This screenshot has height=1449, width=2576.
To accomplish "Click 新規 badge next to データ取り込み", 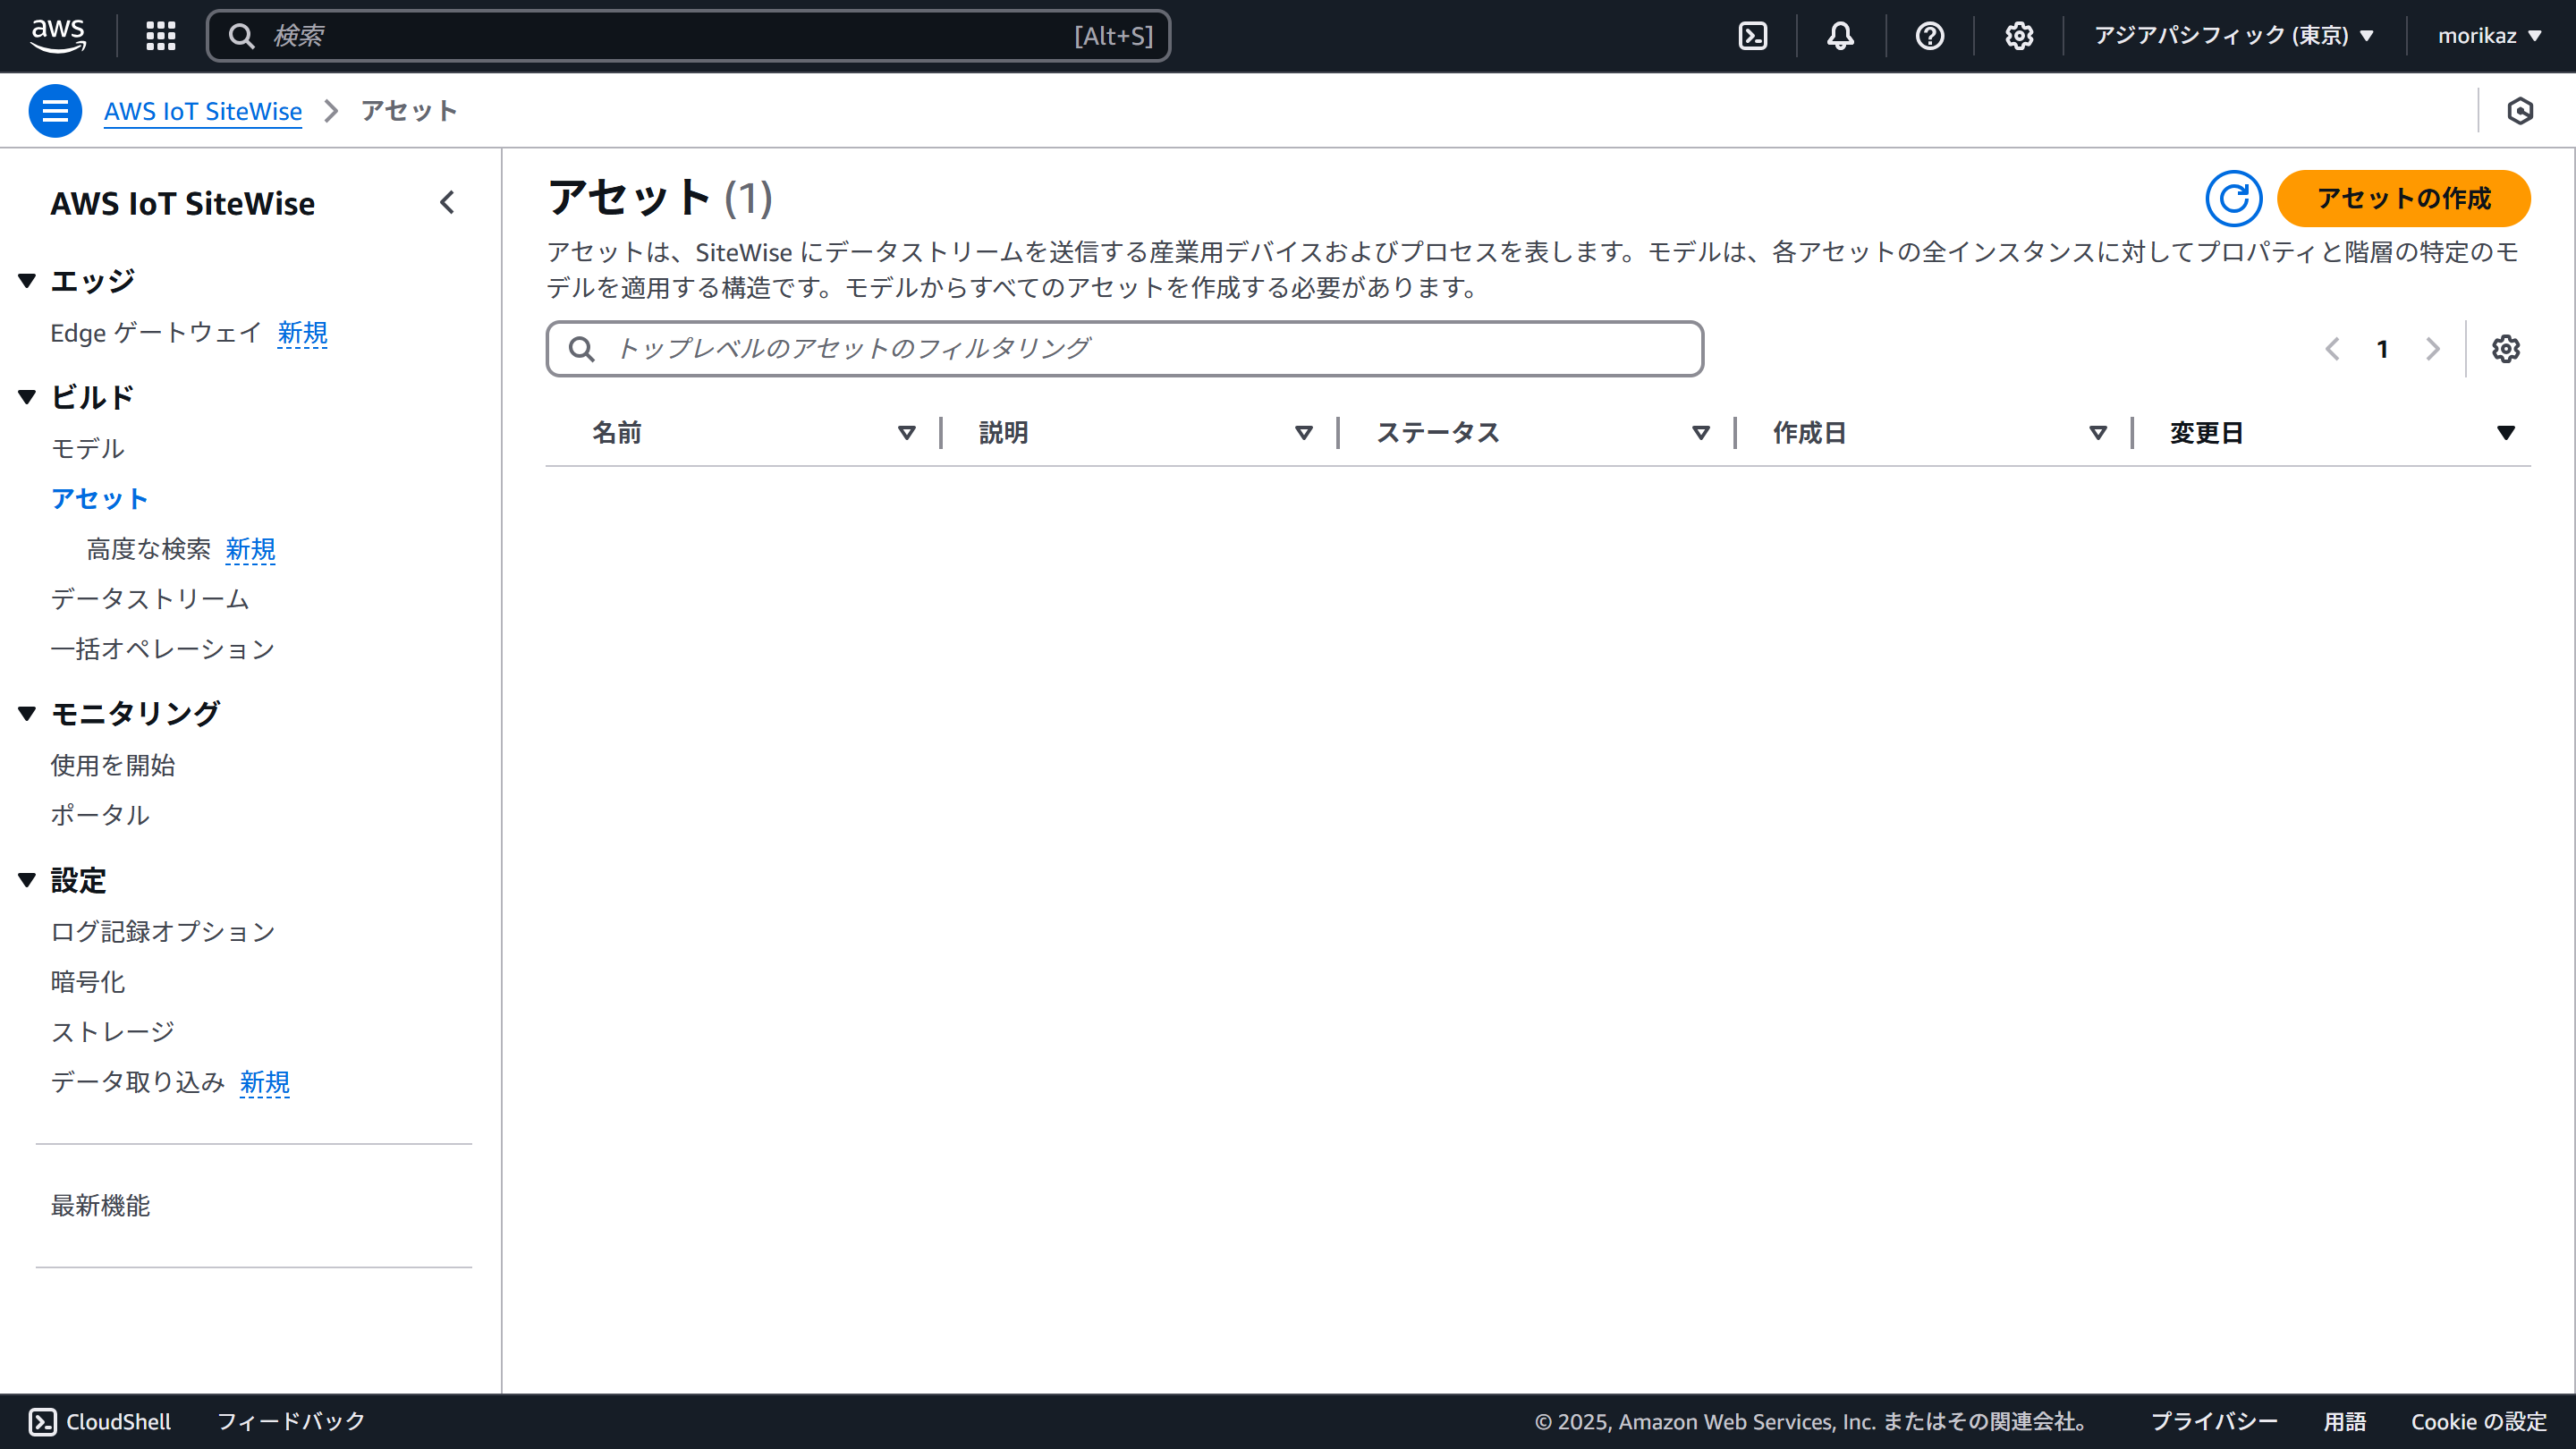I will 265,1082.
